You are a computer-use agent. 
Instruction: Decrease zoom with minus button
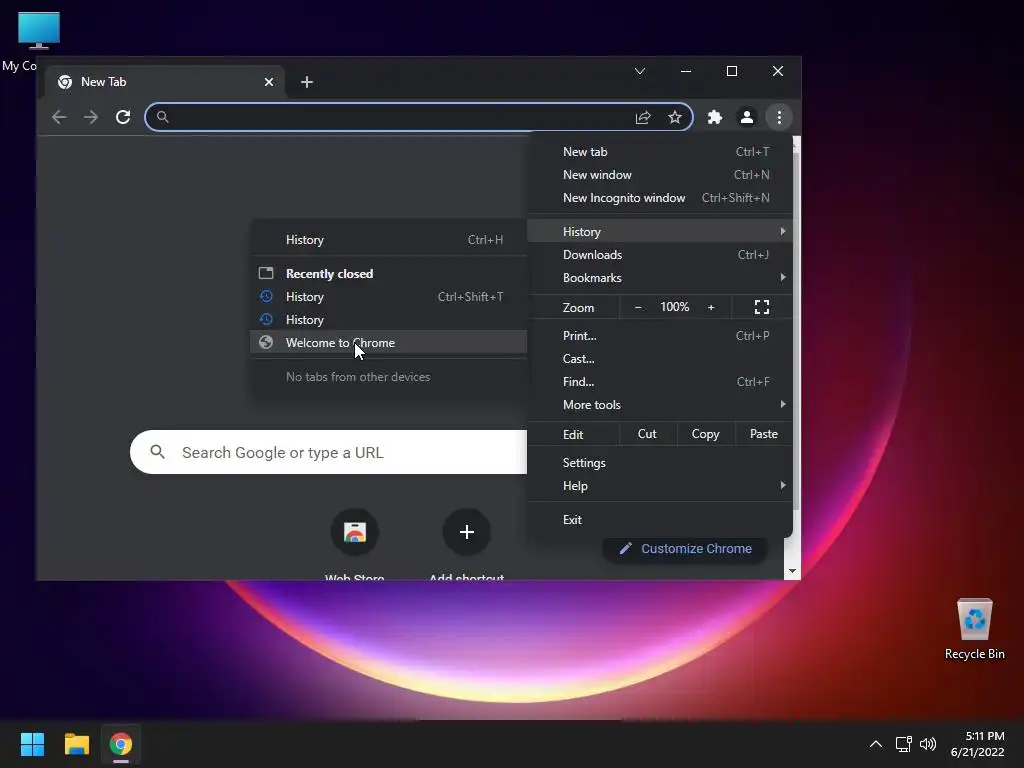click(x=638, y=307)
